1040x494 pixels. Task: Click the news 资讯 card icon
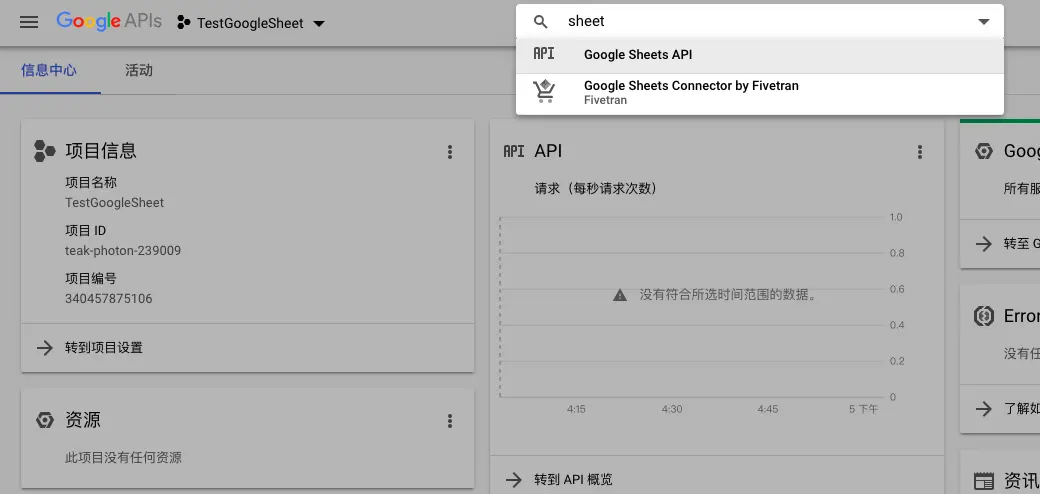point(984,481)
